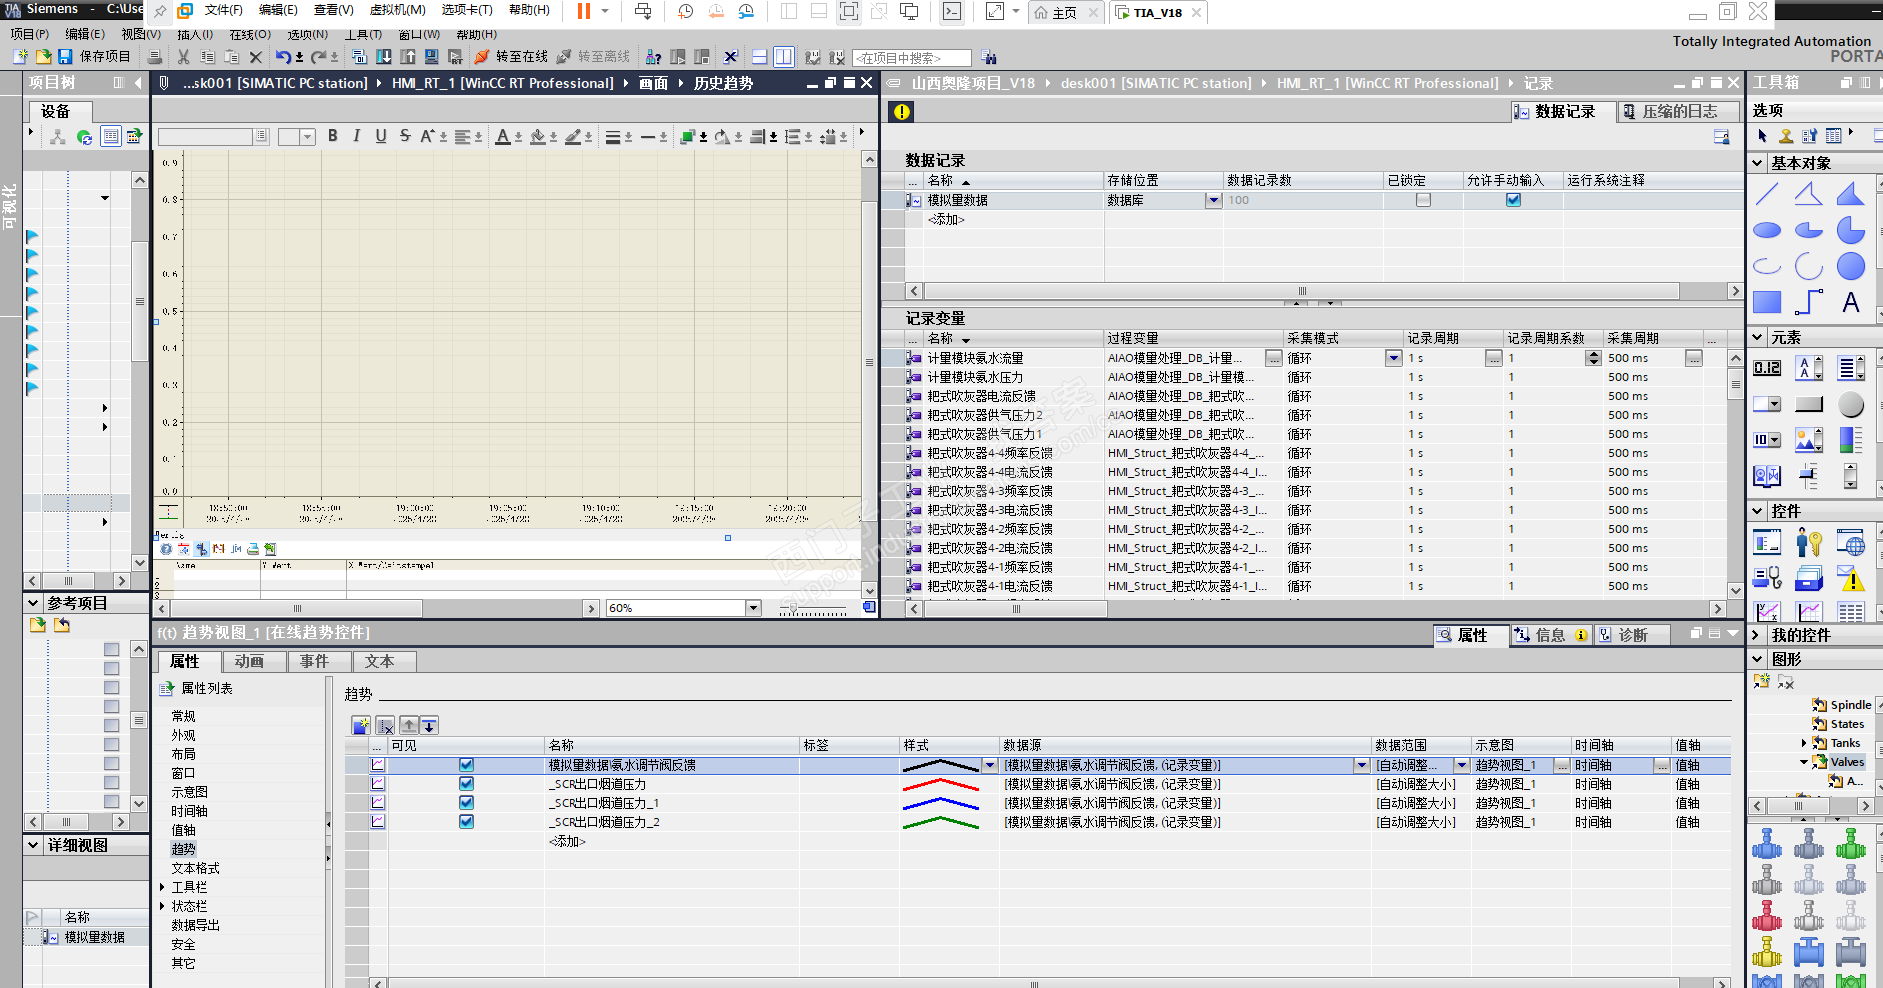Screen dimensions: 1883x988
Task: Disable 允许手动输入 for 模拟量数据 log
Action: [x=1513, y=200]
